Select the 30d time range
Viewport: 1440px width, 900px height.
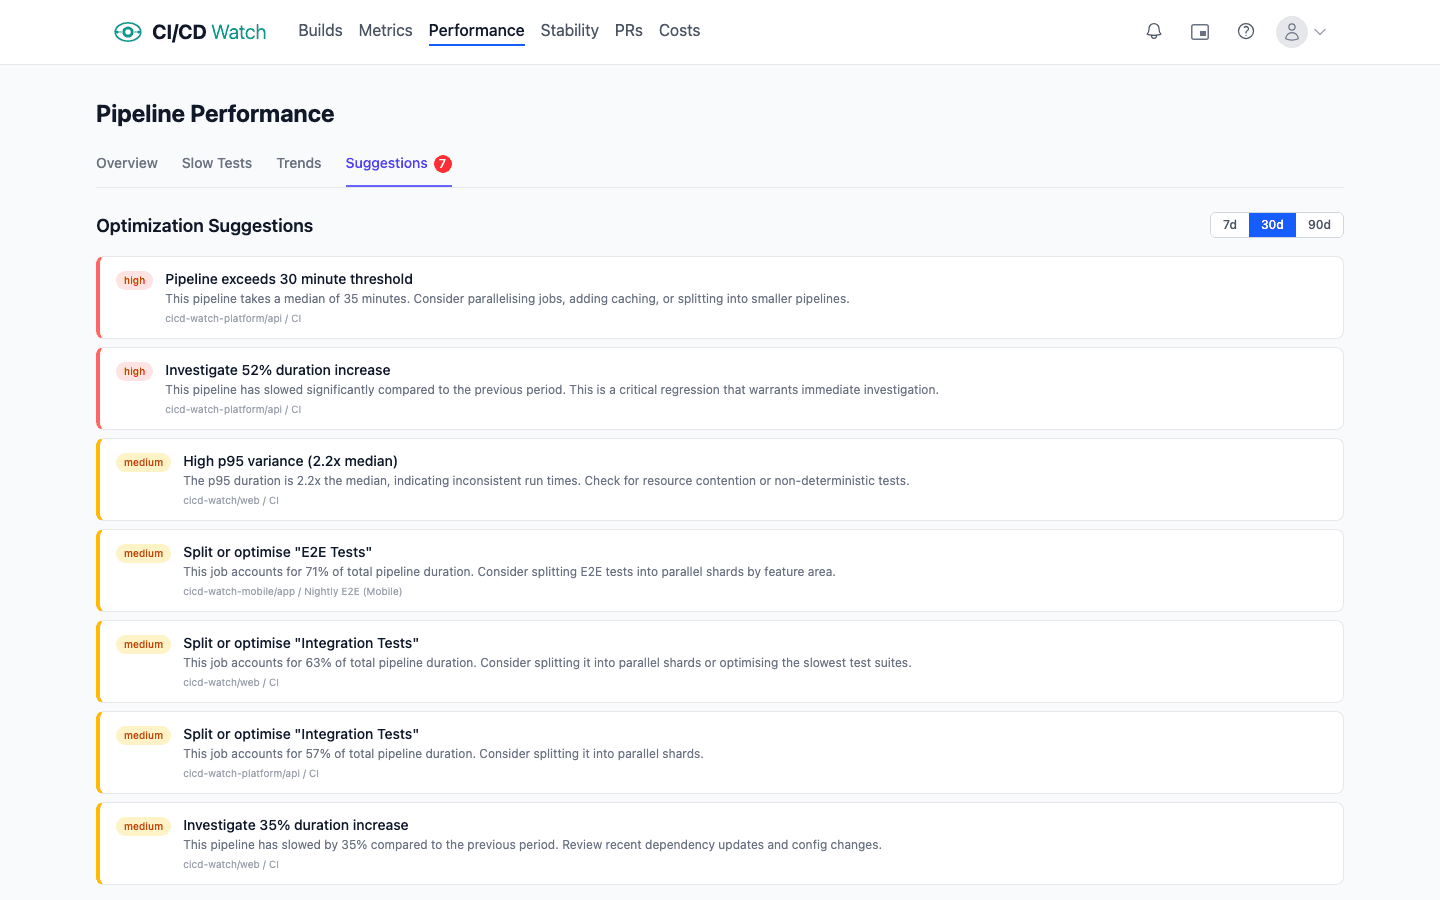1272,225
